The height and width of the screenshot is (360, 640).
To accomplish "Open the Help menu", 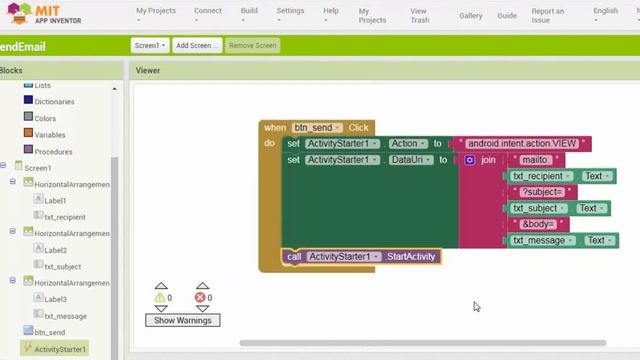I will pyautogui.click(x=331, y=15).
